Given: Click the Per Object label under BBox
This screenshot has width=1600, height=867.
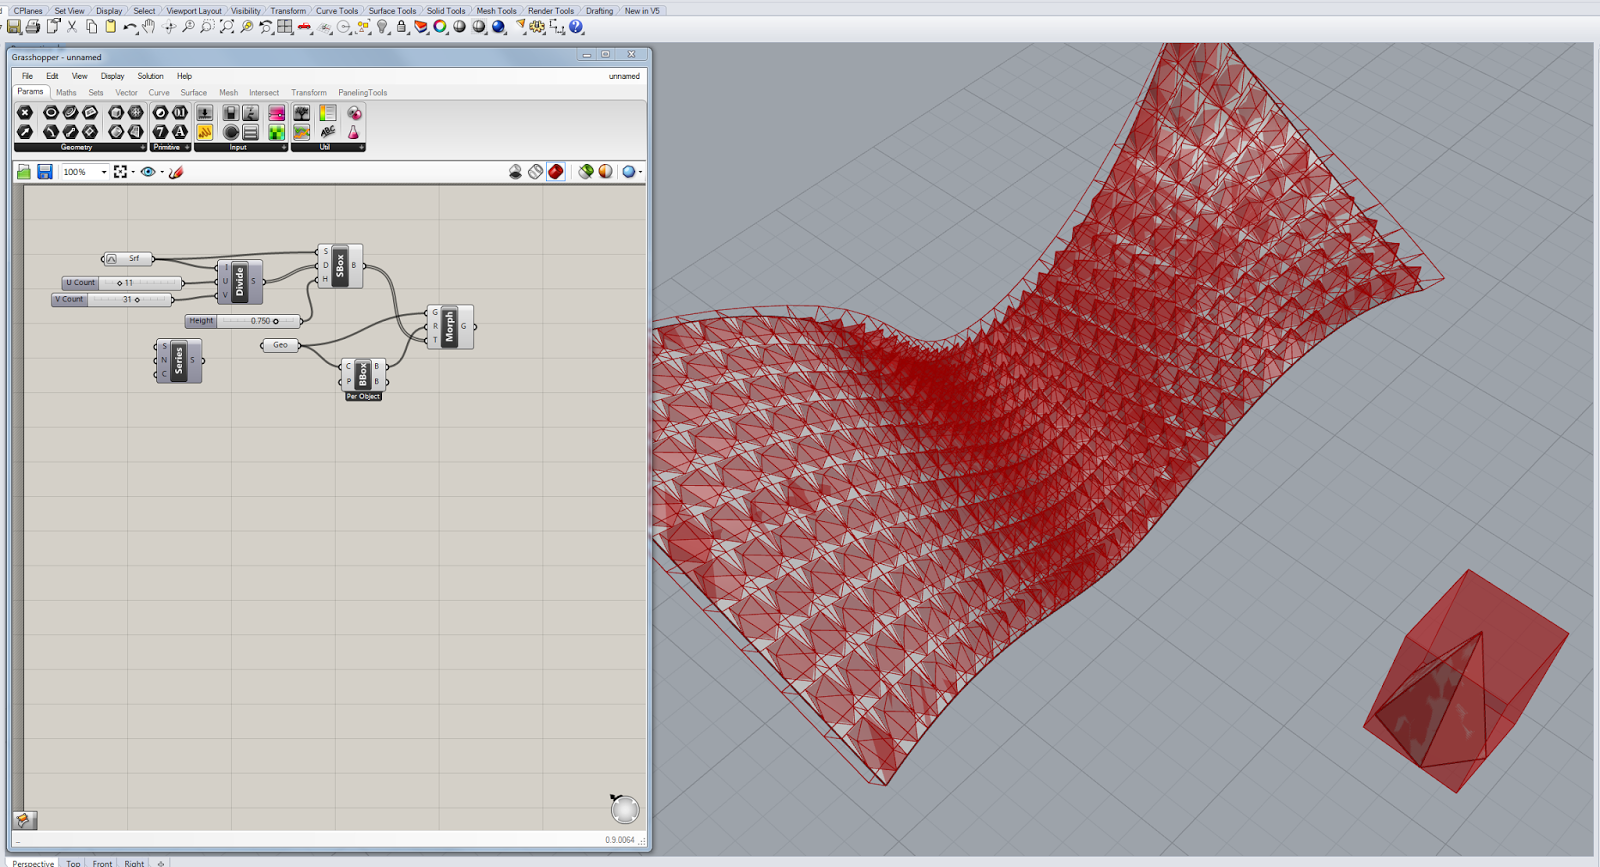Looking at the screenshot, I should click(363, 397).
